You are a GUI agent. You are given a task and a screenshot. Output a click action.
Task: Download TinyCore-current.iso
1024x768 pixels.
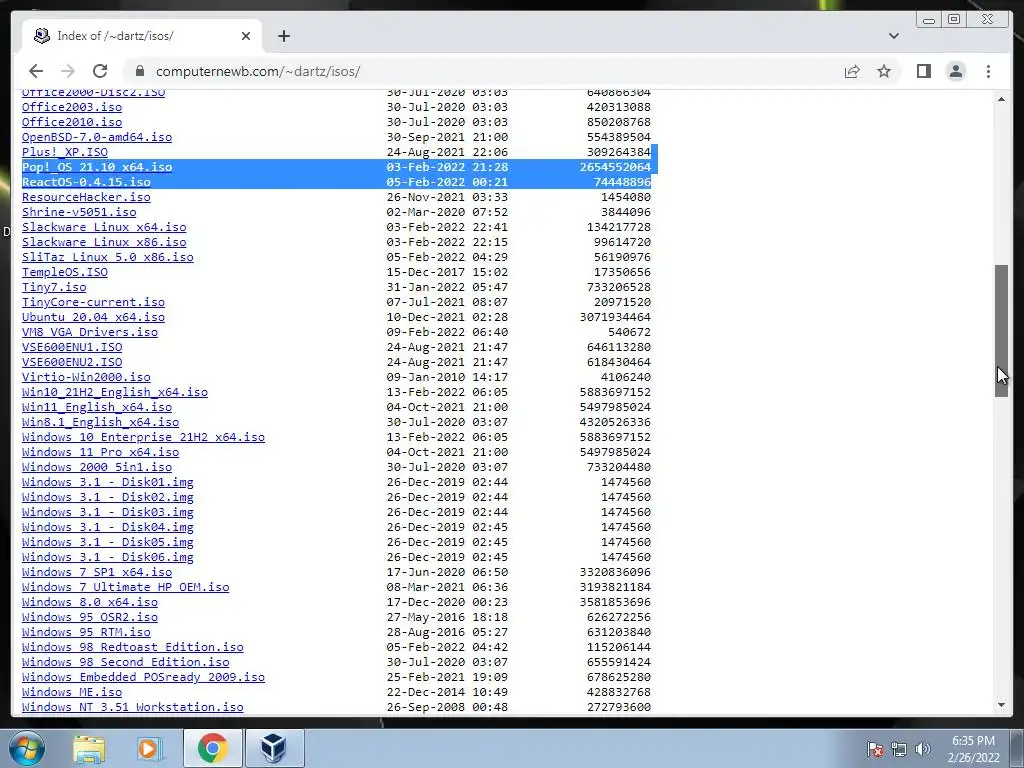click(x=93, y=302)
